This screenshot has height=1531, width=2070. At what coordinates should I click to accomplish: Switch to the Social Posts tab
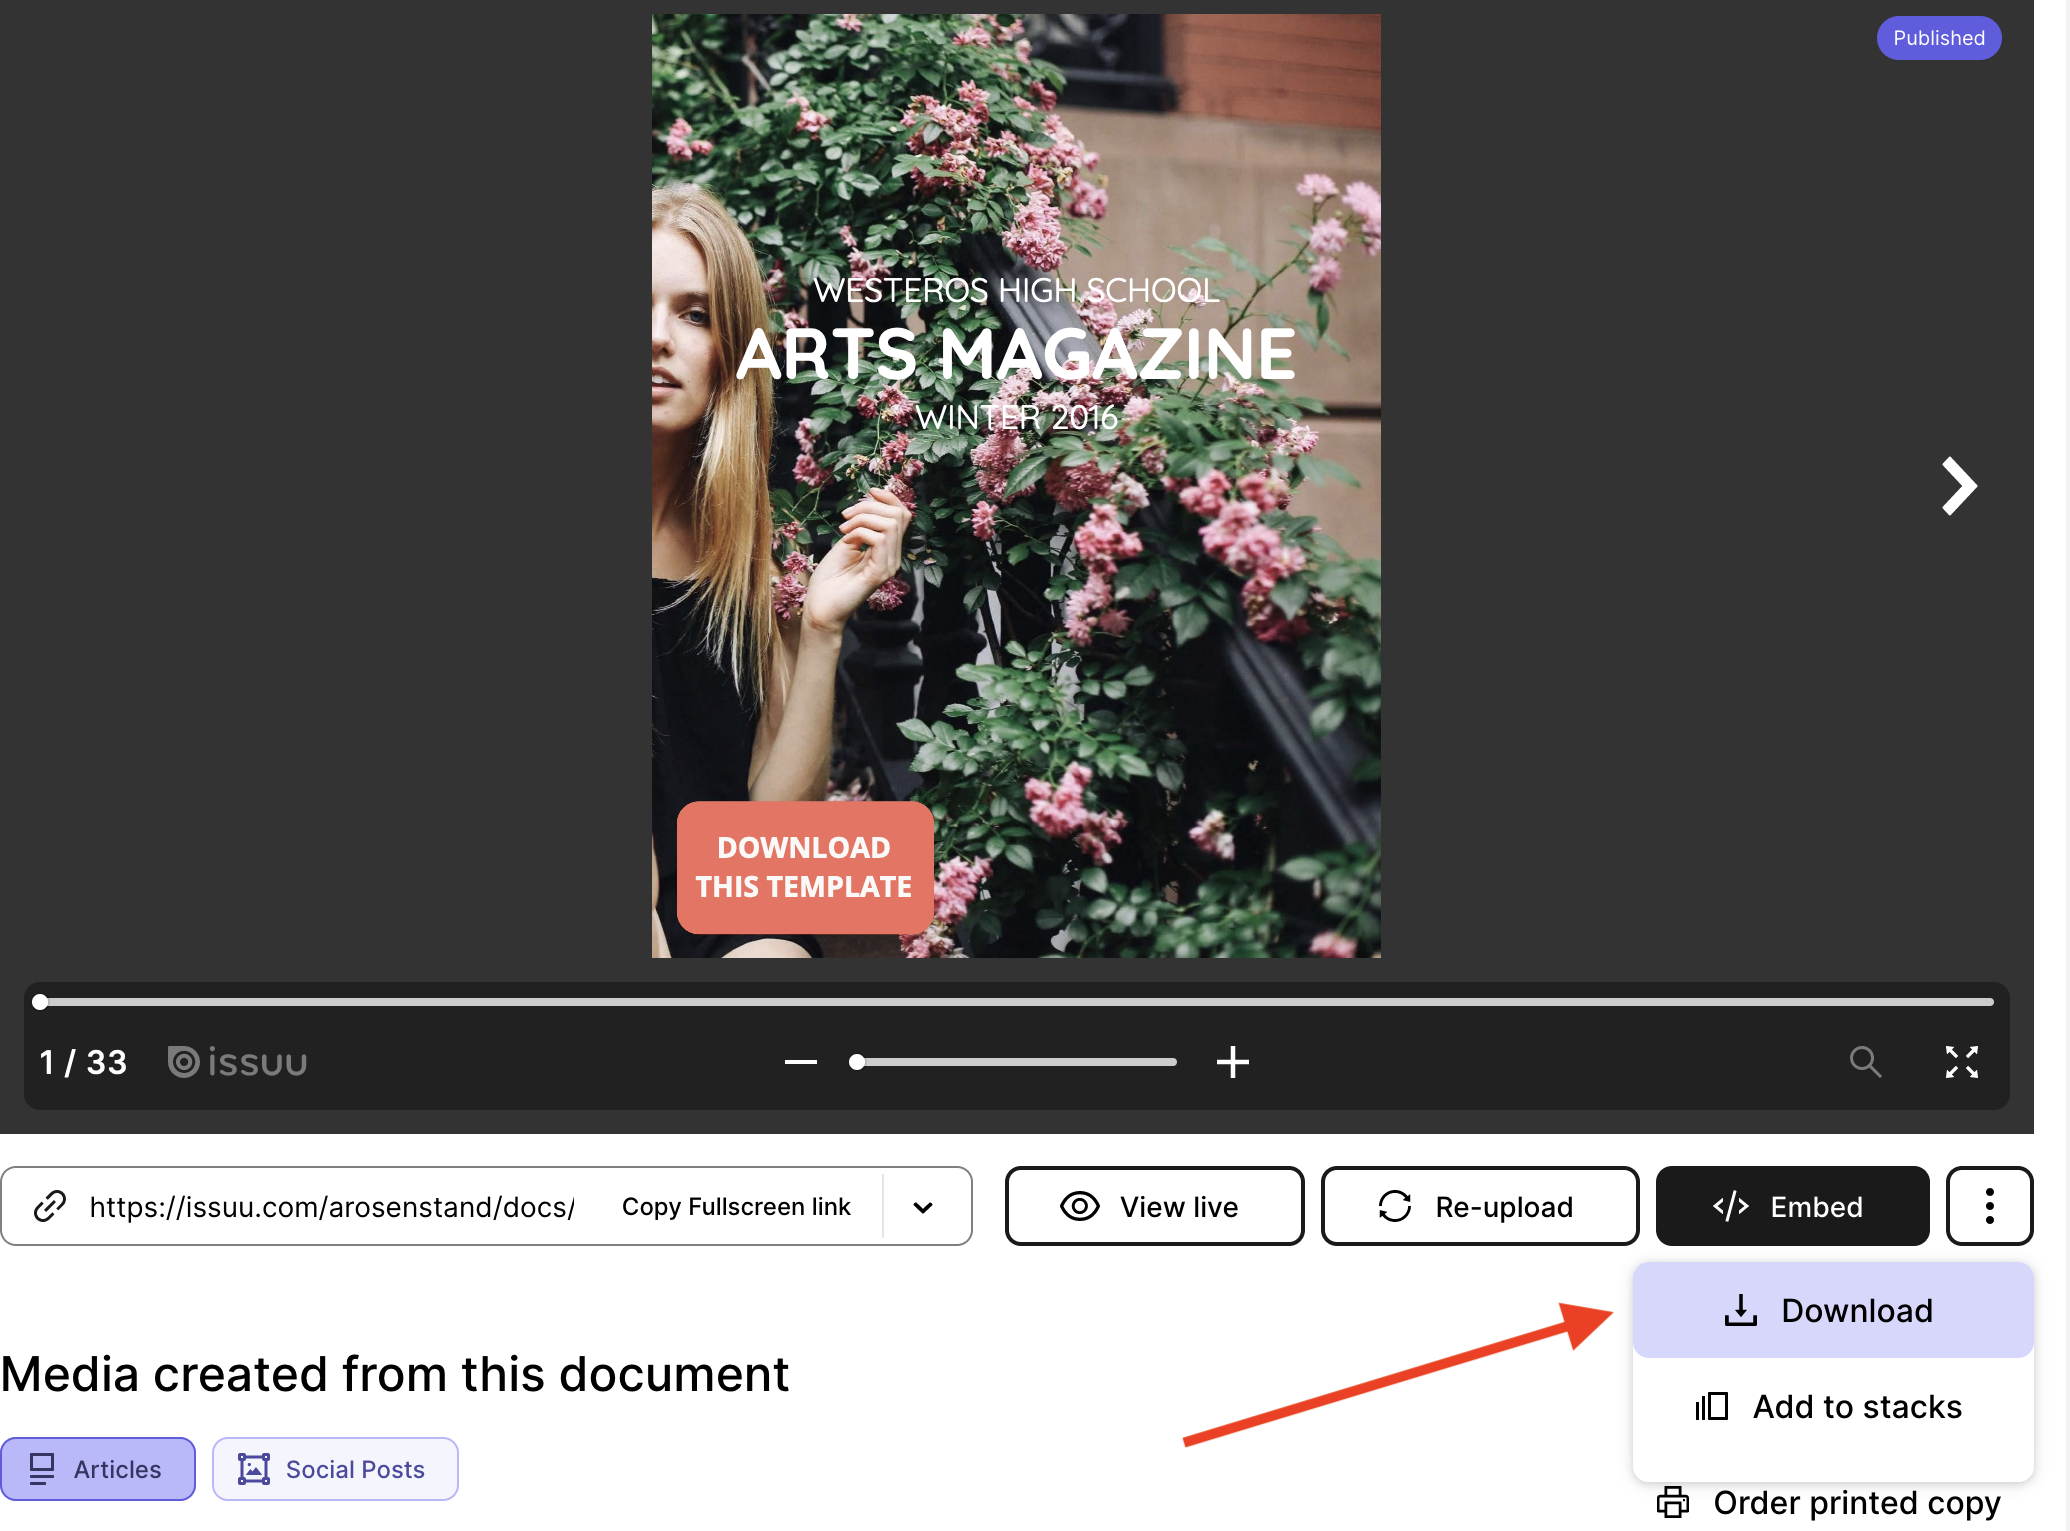(x=335, y=1468)
